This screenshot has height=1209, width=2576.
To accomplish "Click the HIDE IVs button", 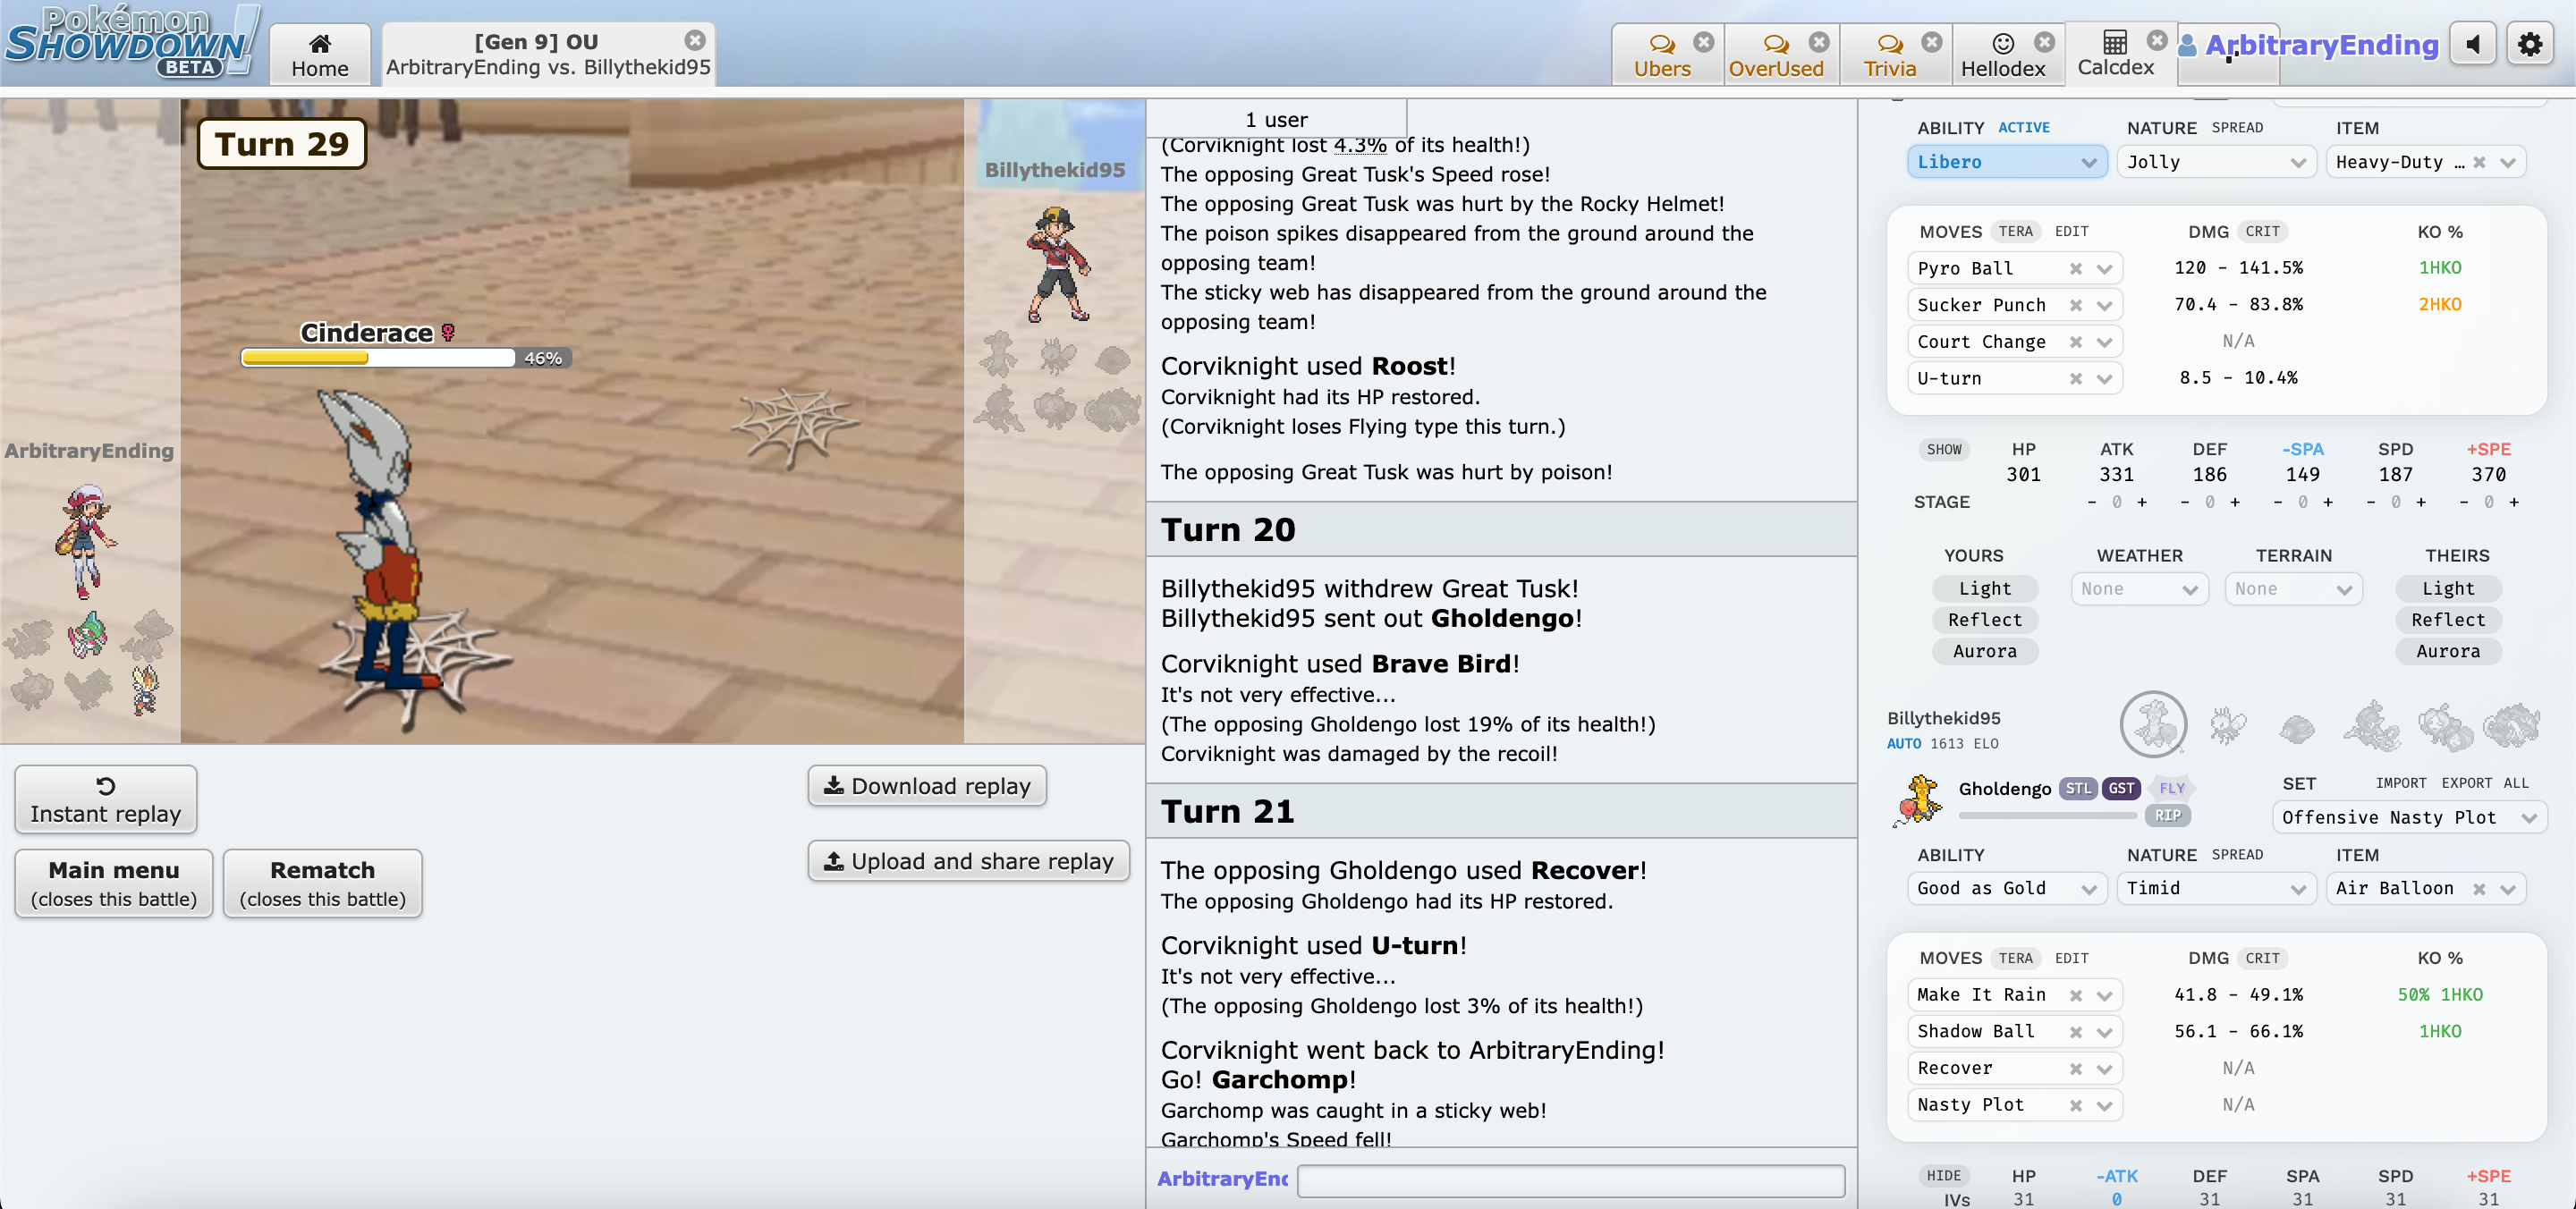I will (x=1943, y=1176).
